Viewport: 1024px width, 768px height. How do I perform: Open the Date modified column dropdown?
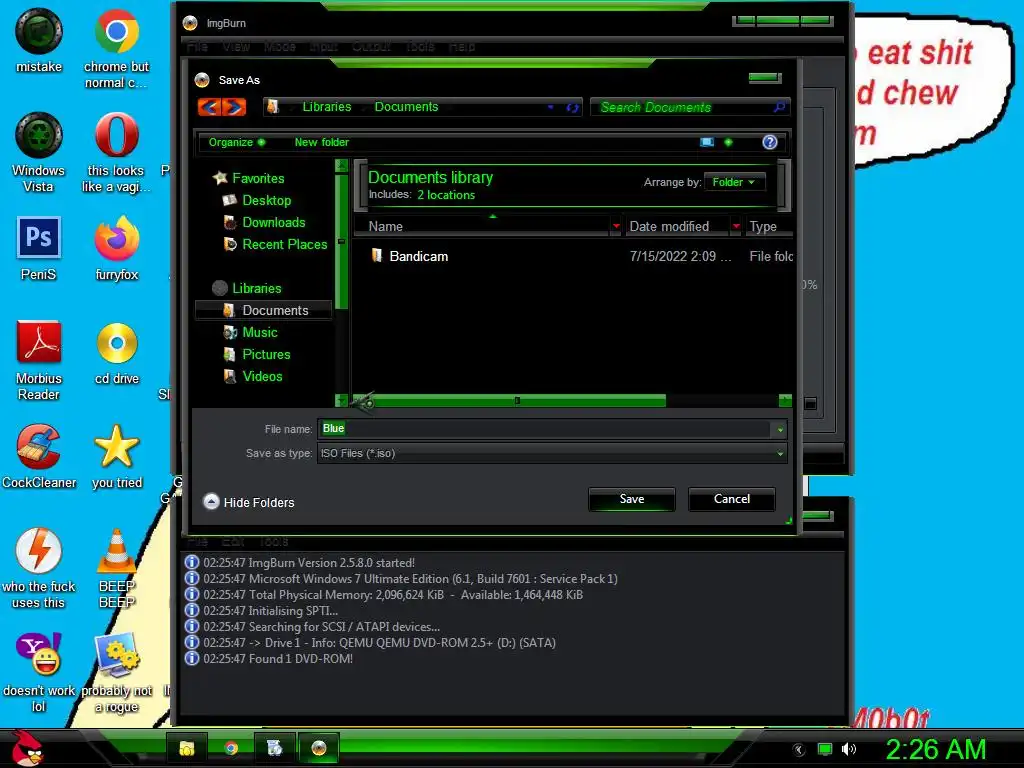click(x=736, y=226)
